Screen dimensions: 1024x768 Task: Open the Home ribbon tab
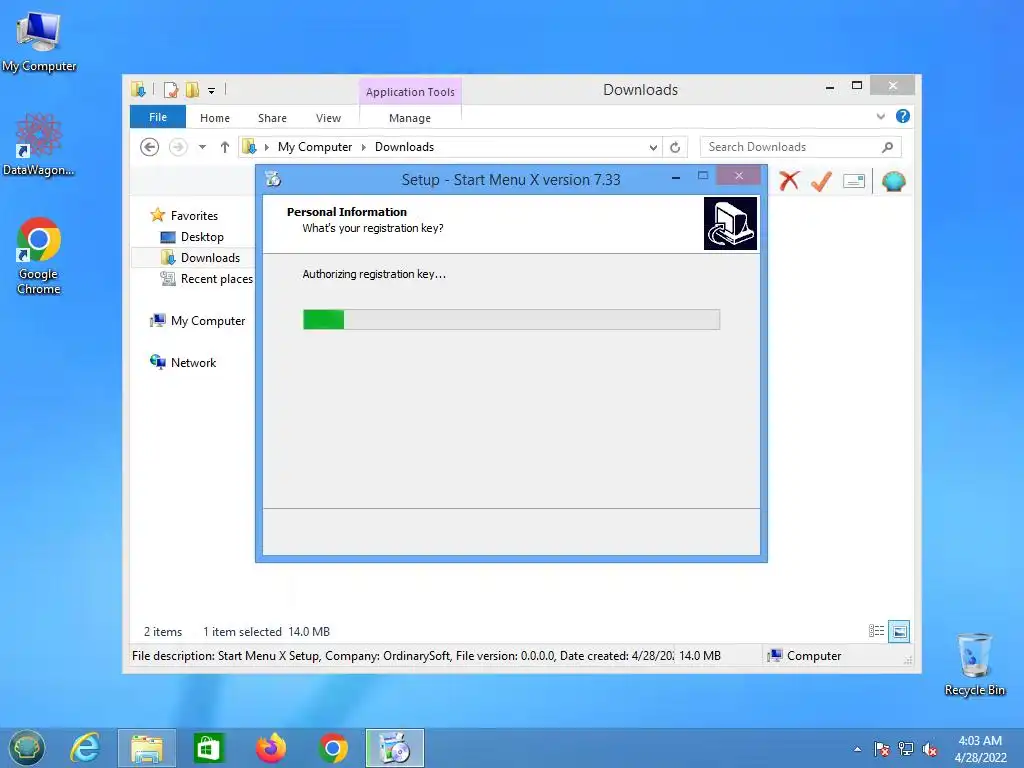pyautogui.click(x=215, y=118)
